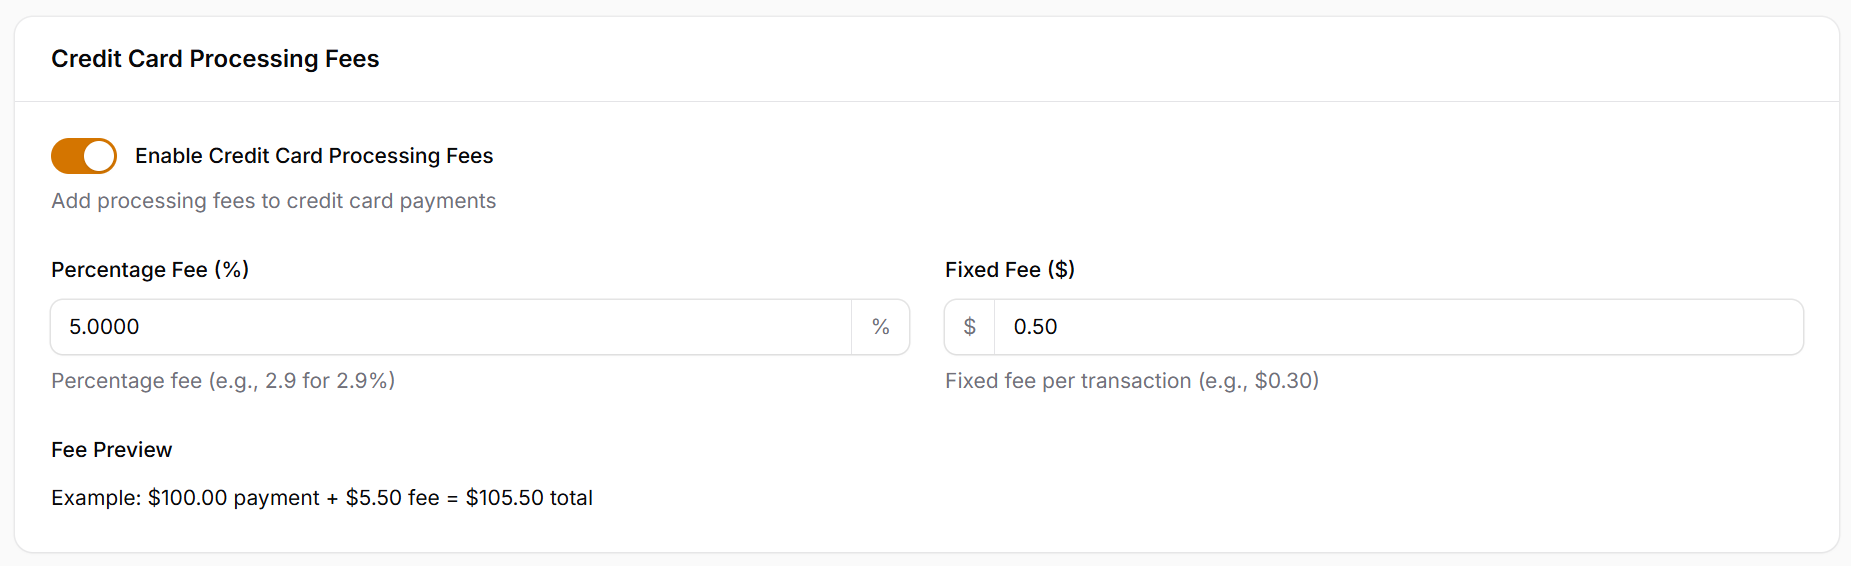Click "$100.00 payment" in the fee example
Screen dimensions: 1851x566
pos(233,498)
